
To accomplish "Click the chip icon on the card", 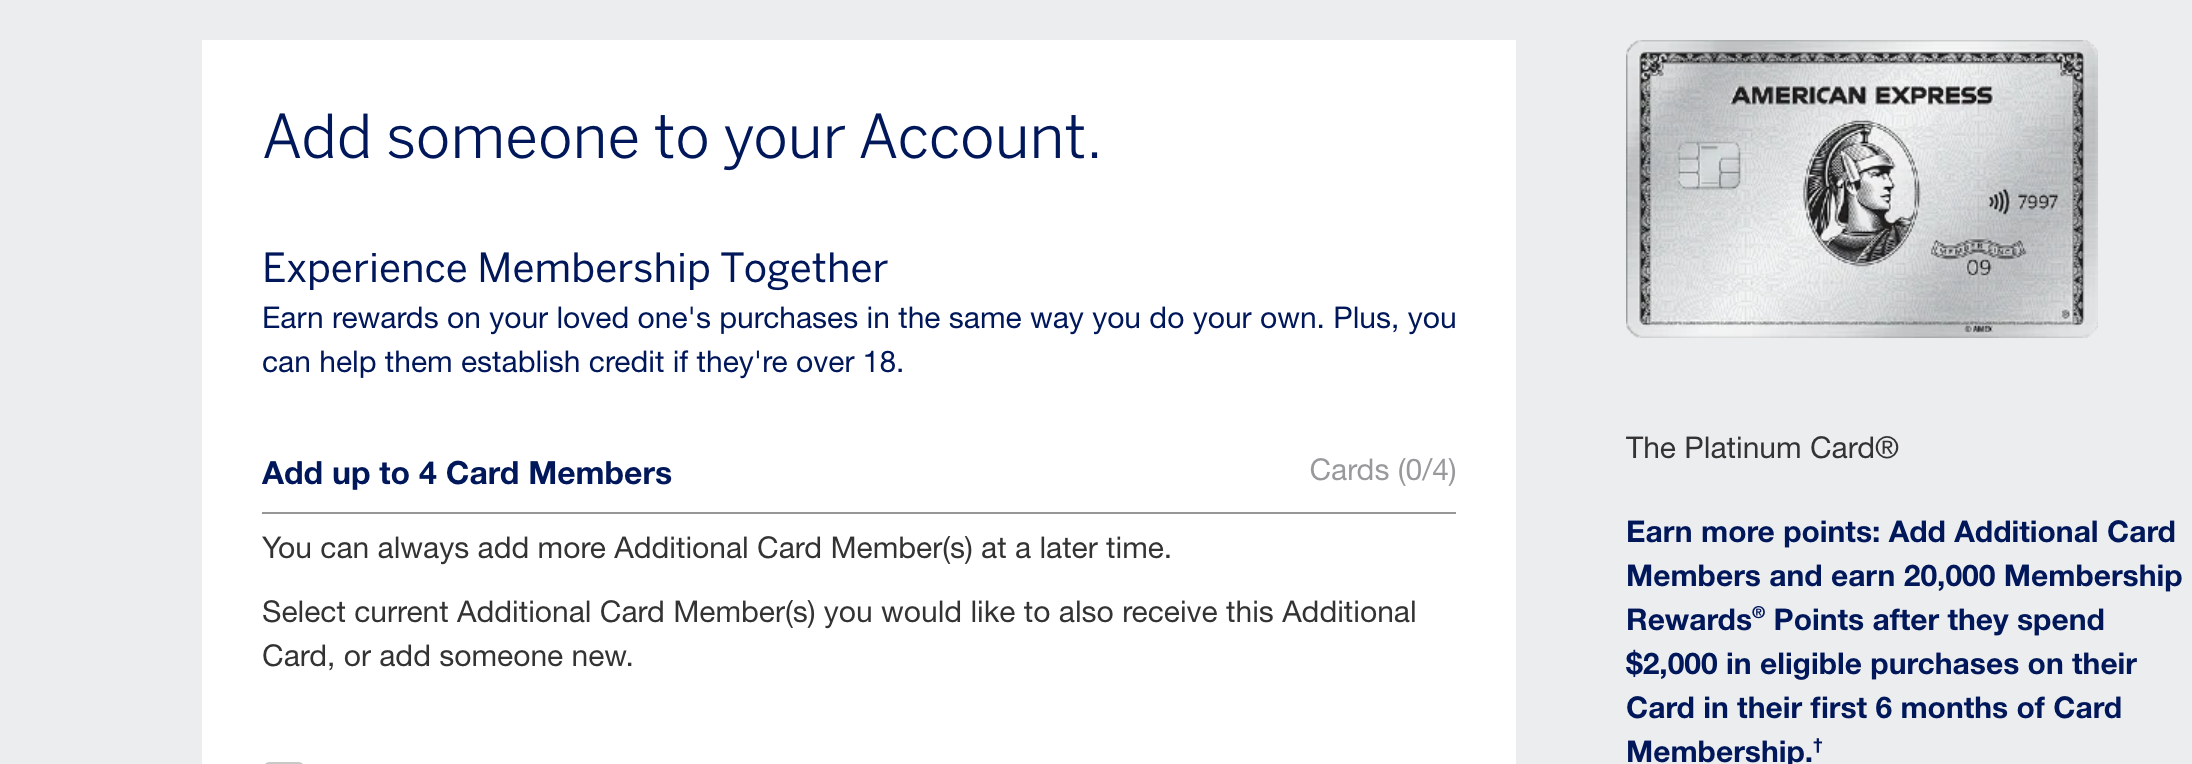I will pos(1708,166).
